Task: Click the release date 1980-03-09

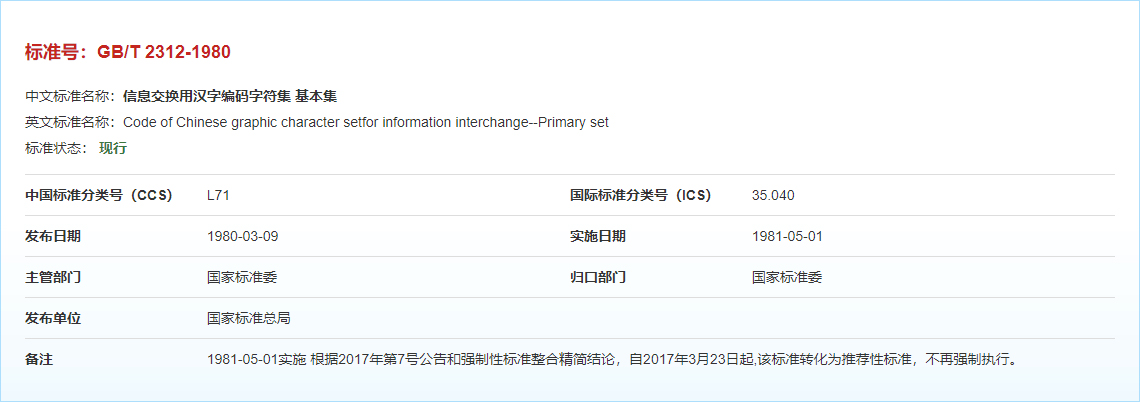Action: [242, 236]
